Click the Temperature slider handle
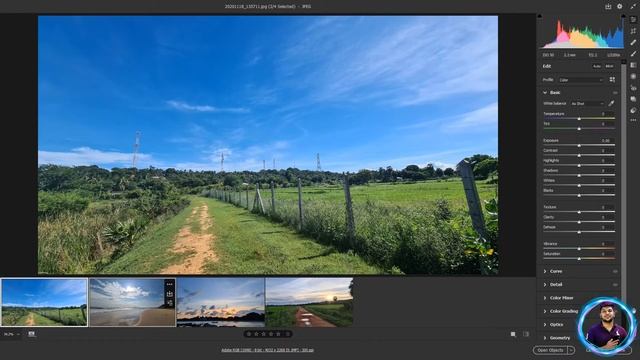This screenshot has height=360, width=640. tap(579, 118)
